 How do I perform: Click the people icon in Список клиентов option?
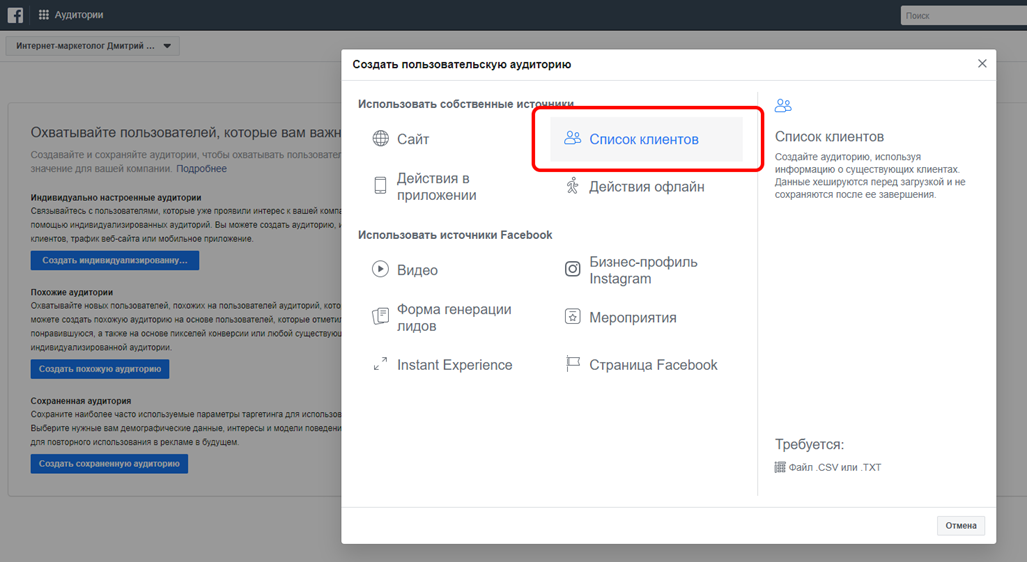click(572, 138)
